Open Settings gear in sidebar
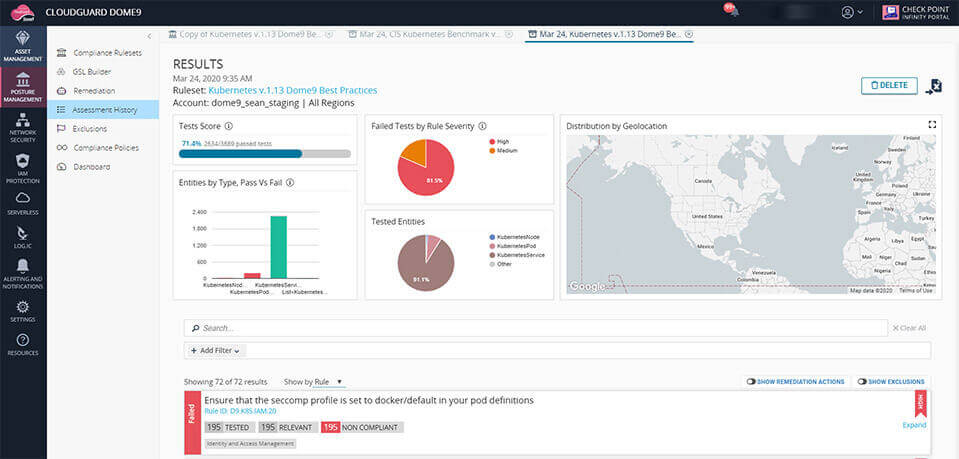The width and height of the screenshot is (959, 459). click(x=23, y=312)
